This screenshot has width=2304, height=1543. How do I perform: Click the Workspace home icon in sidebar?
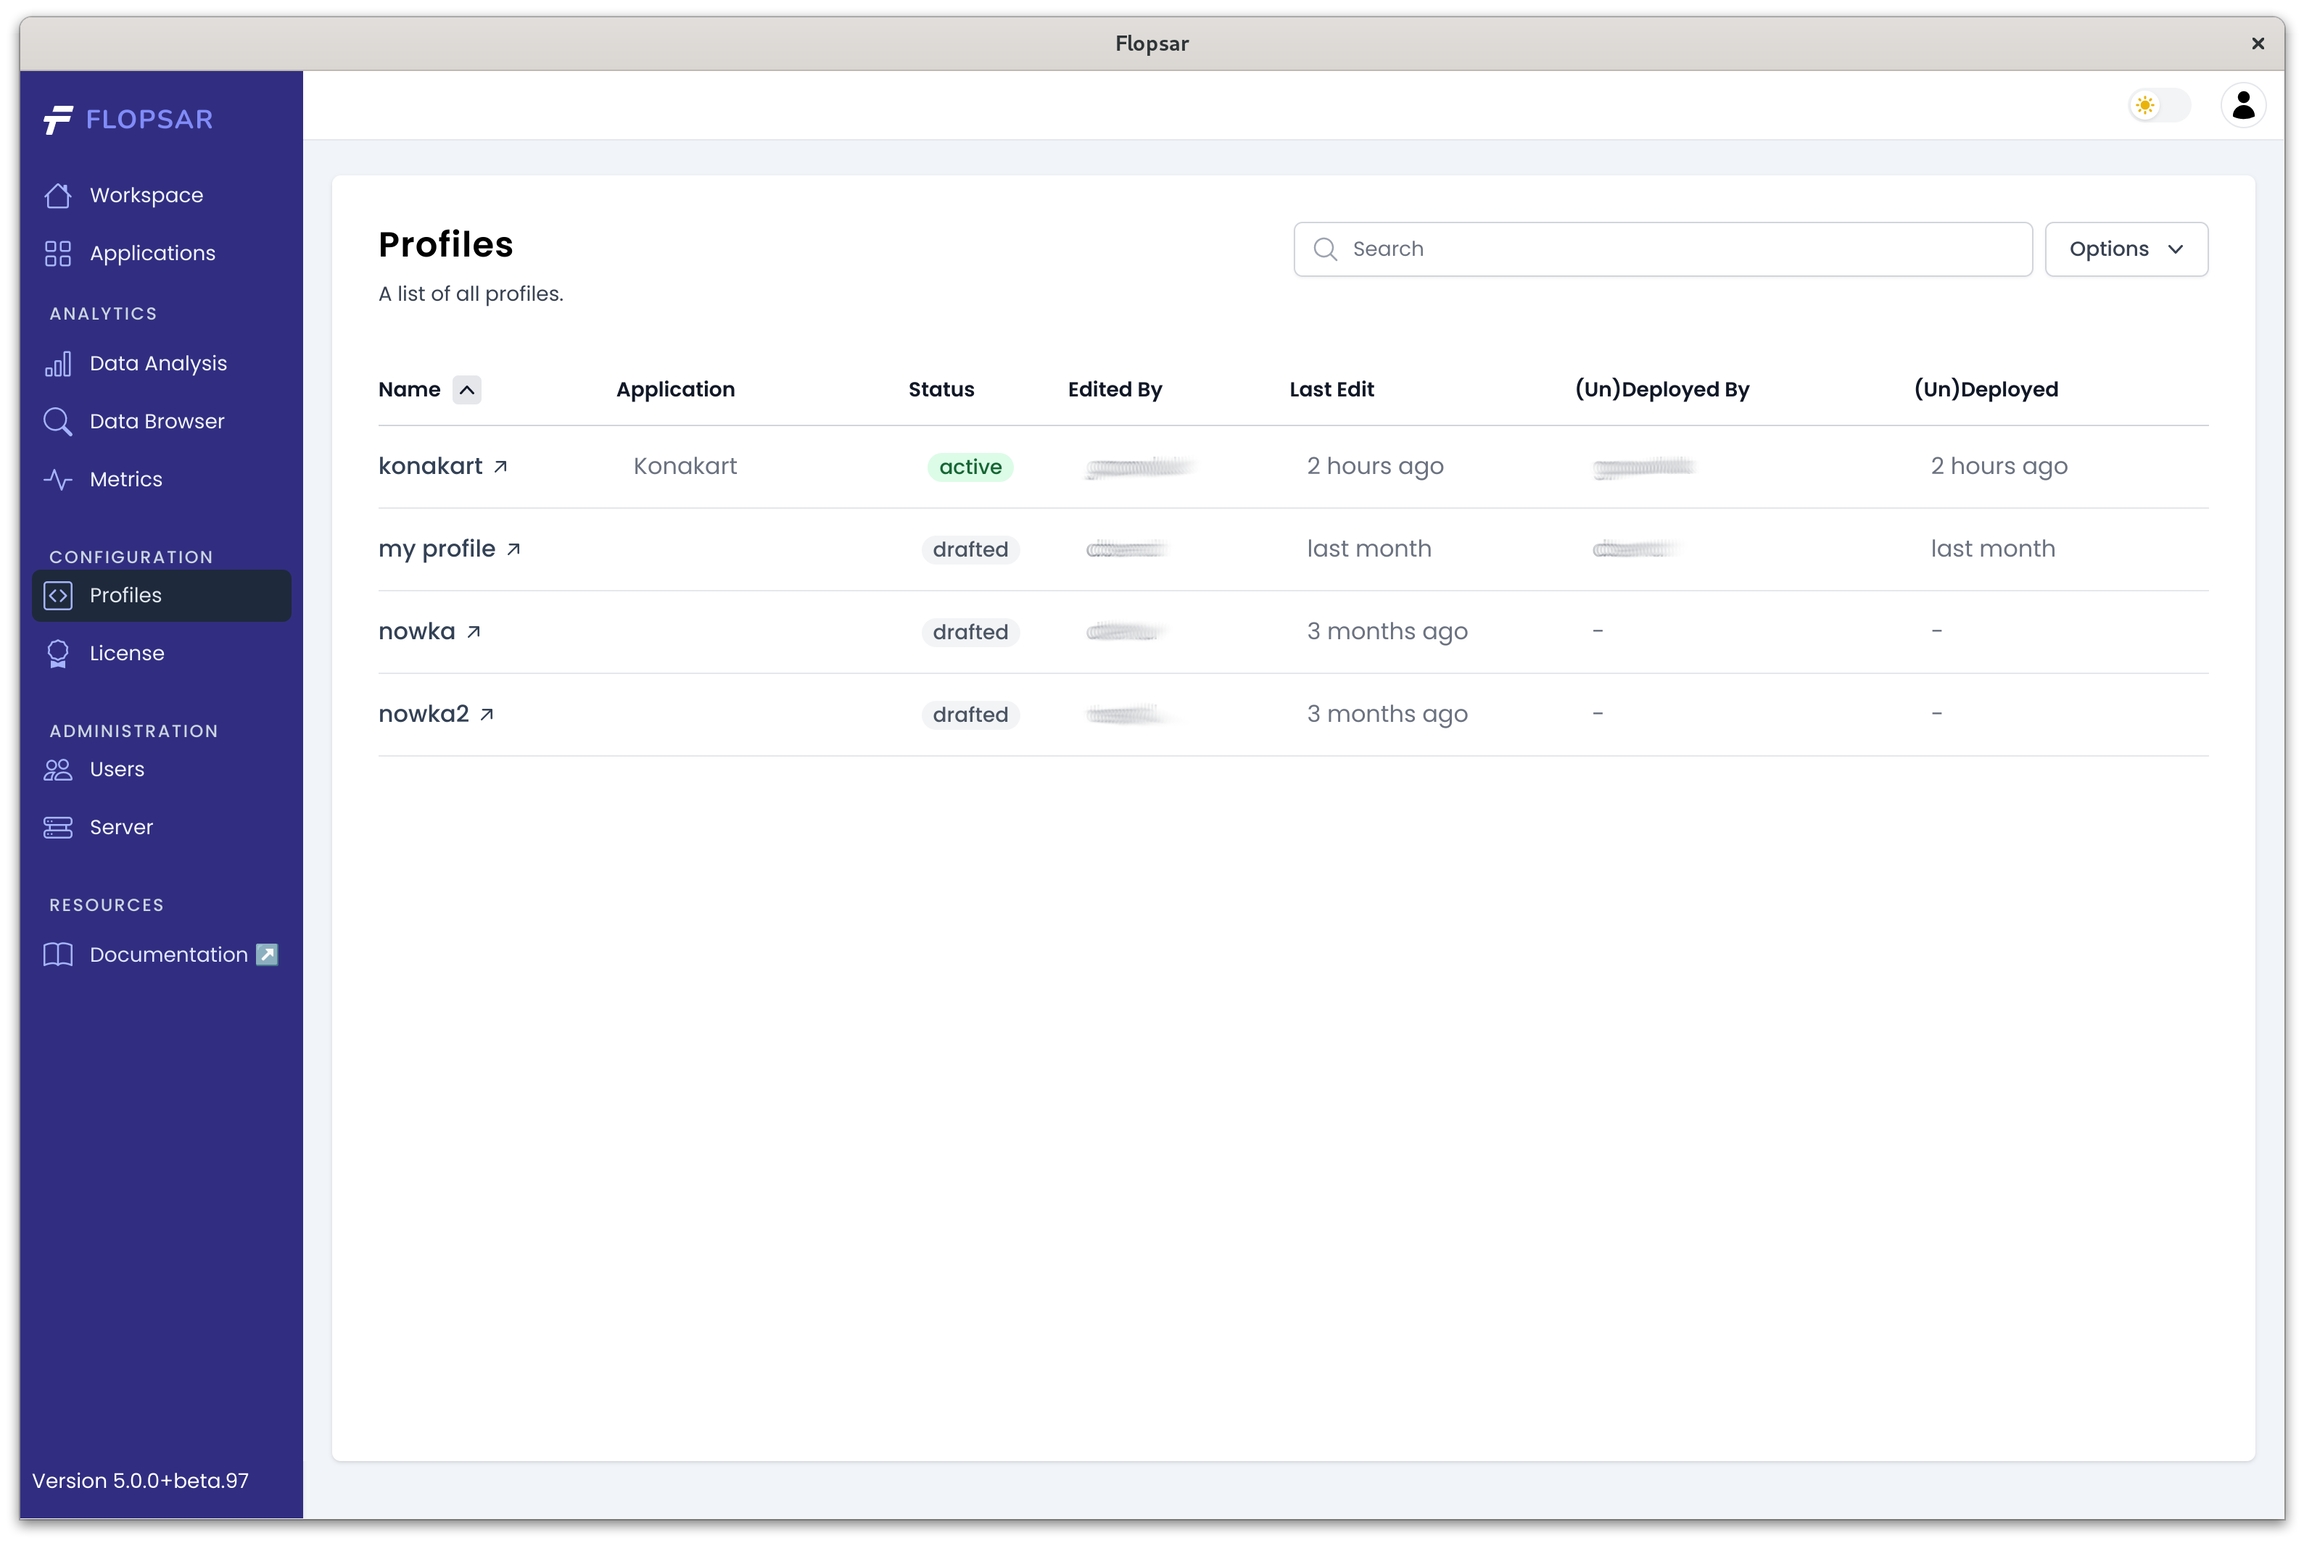(58, 195)
